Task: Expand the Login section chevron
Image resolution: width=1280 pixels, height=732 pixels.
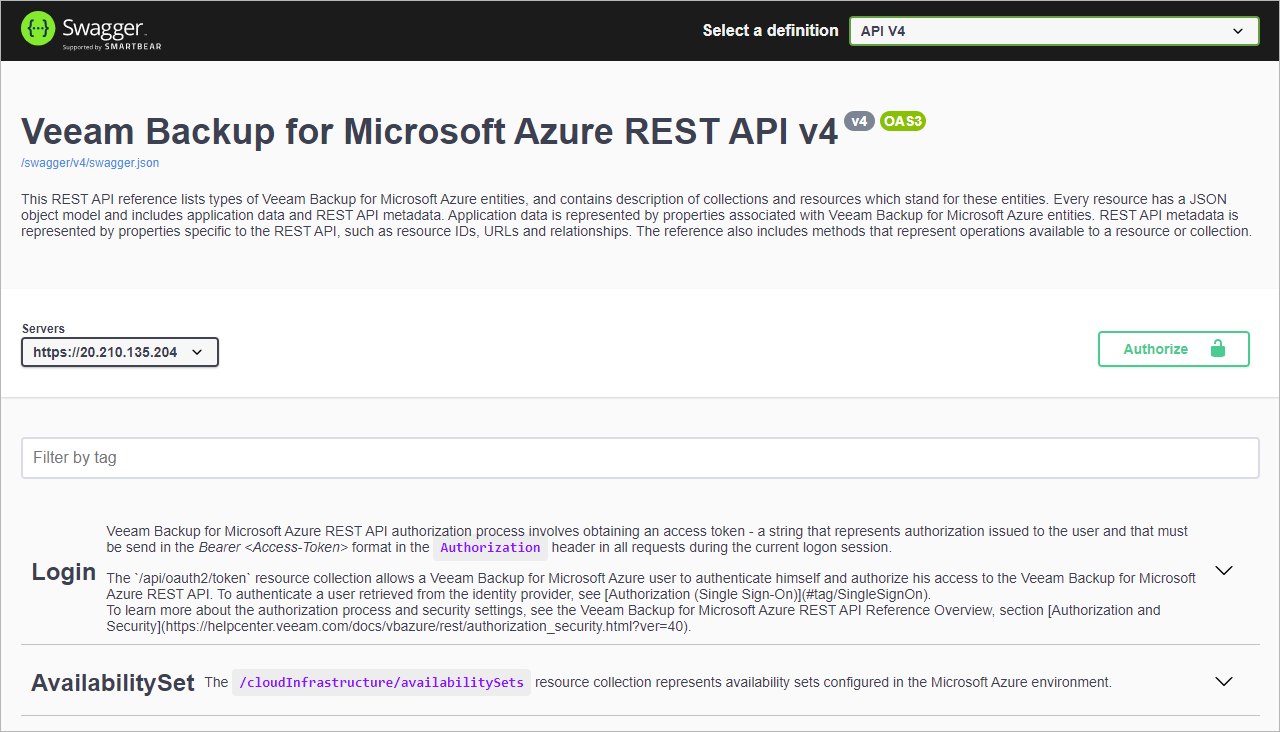Action: pos(1224,570)
